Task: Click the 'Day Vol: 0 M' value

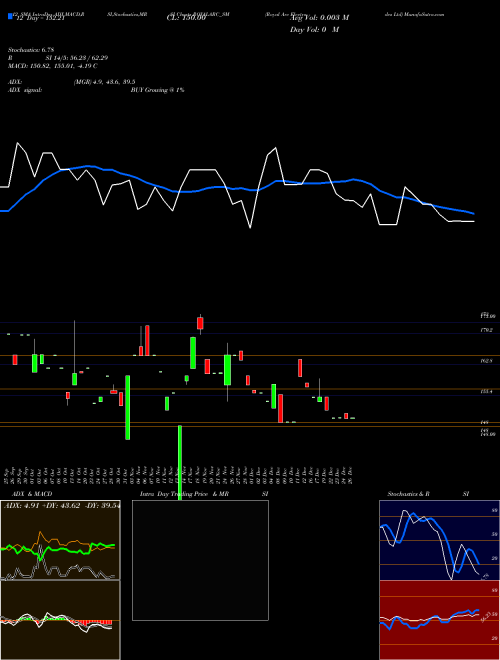Action: (314, 30)
